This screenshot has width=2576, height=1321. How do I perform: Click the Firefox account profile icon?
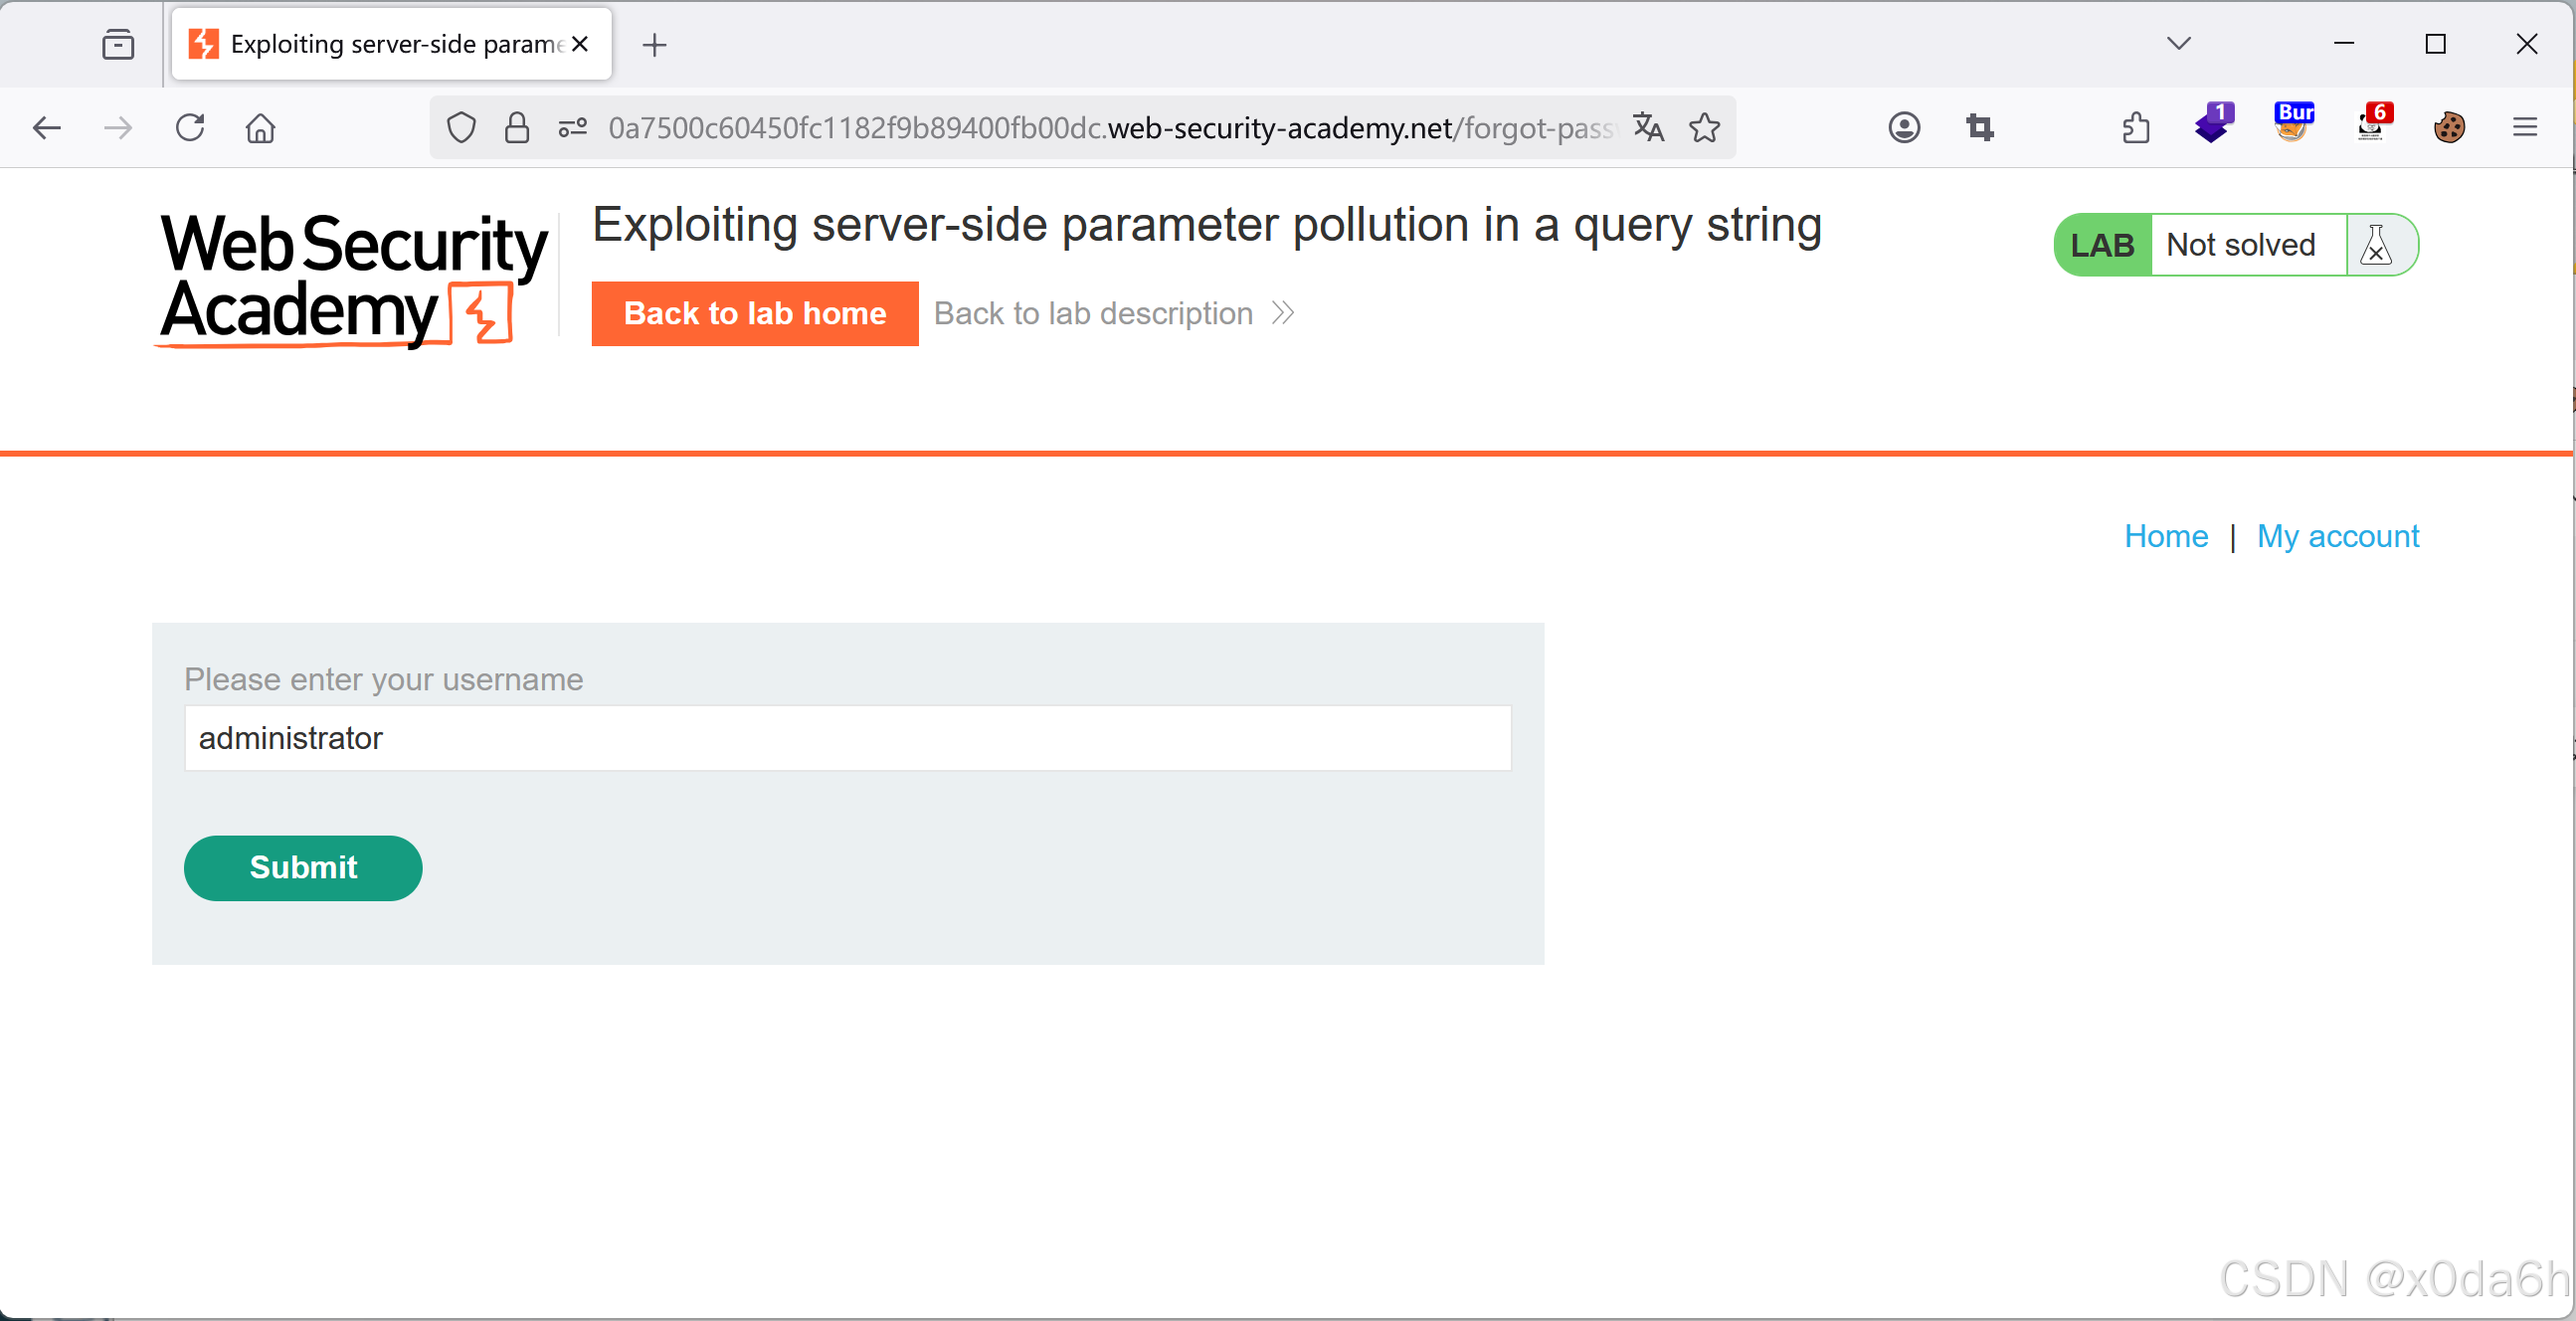coord(1903,127)
